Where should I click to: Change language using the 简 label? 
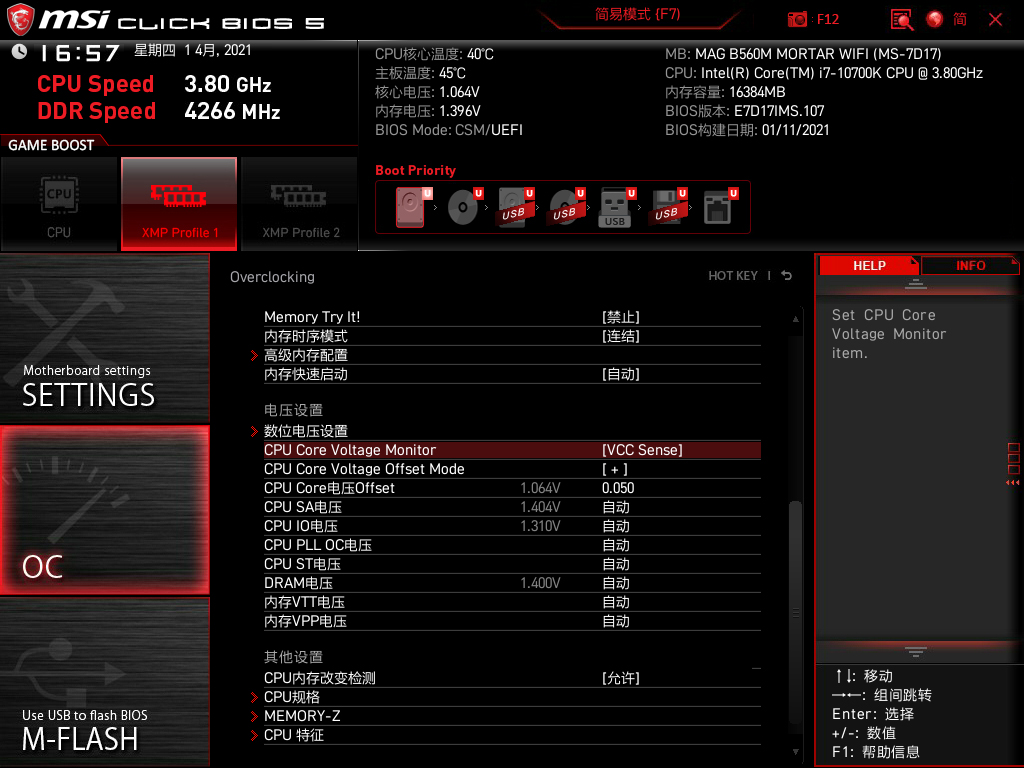pos(960,20)
